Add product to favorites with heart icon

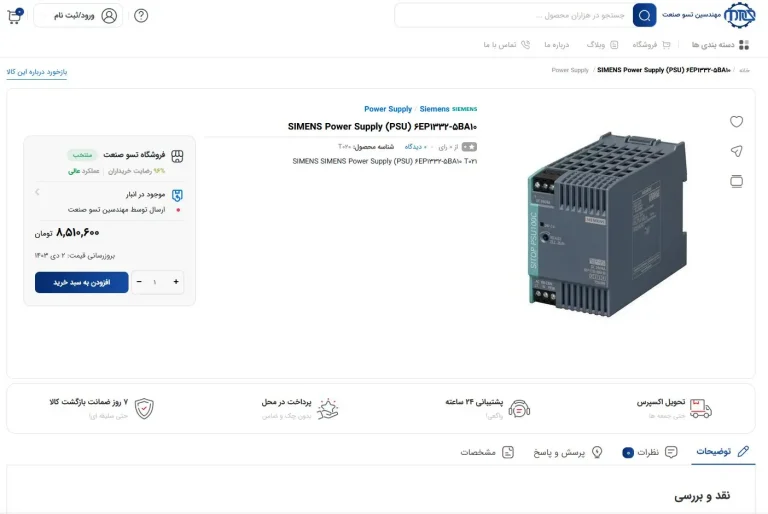(736, 122)
